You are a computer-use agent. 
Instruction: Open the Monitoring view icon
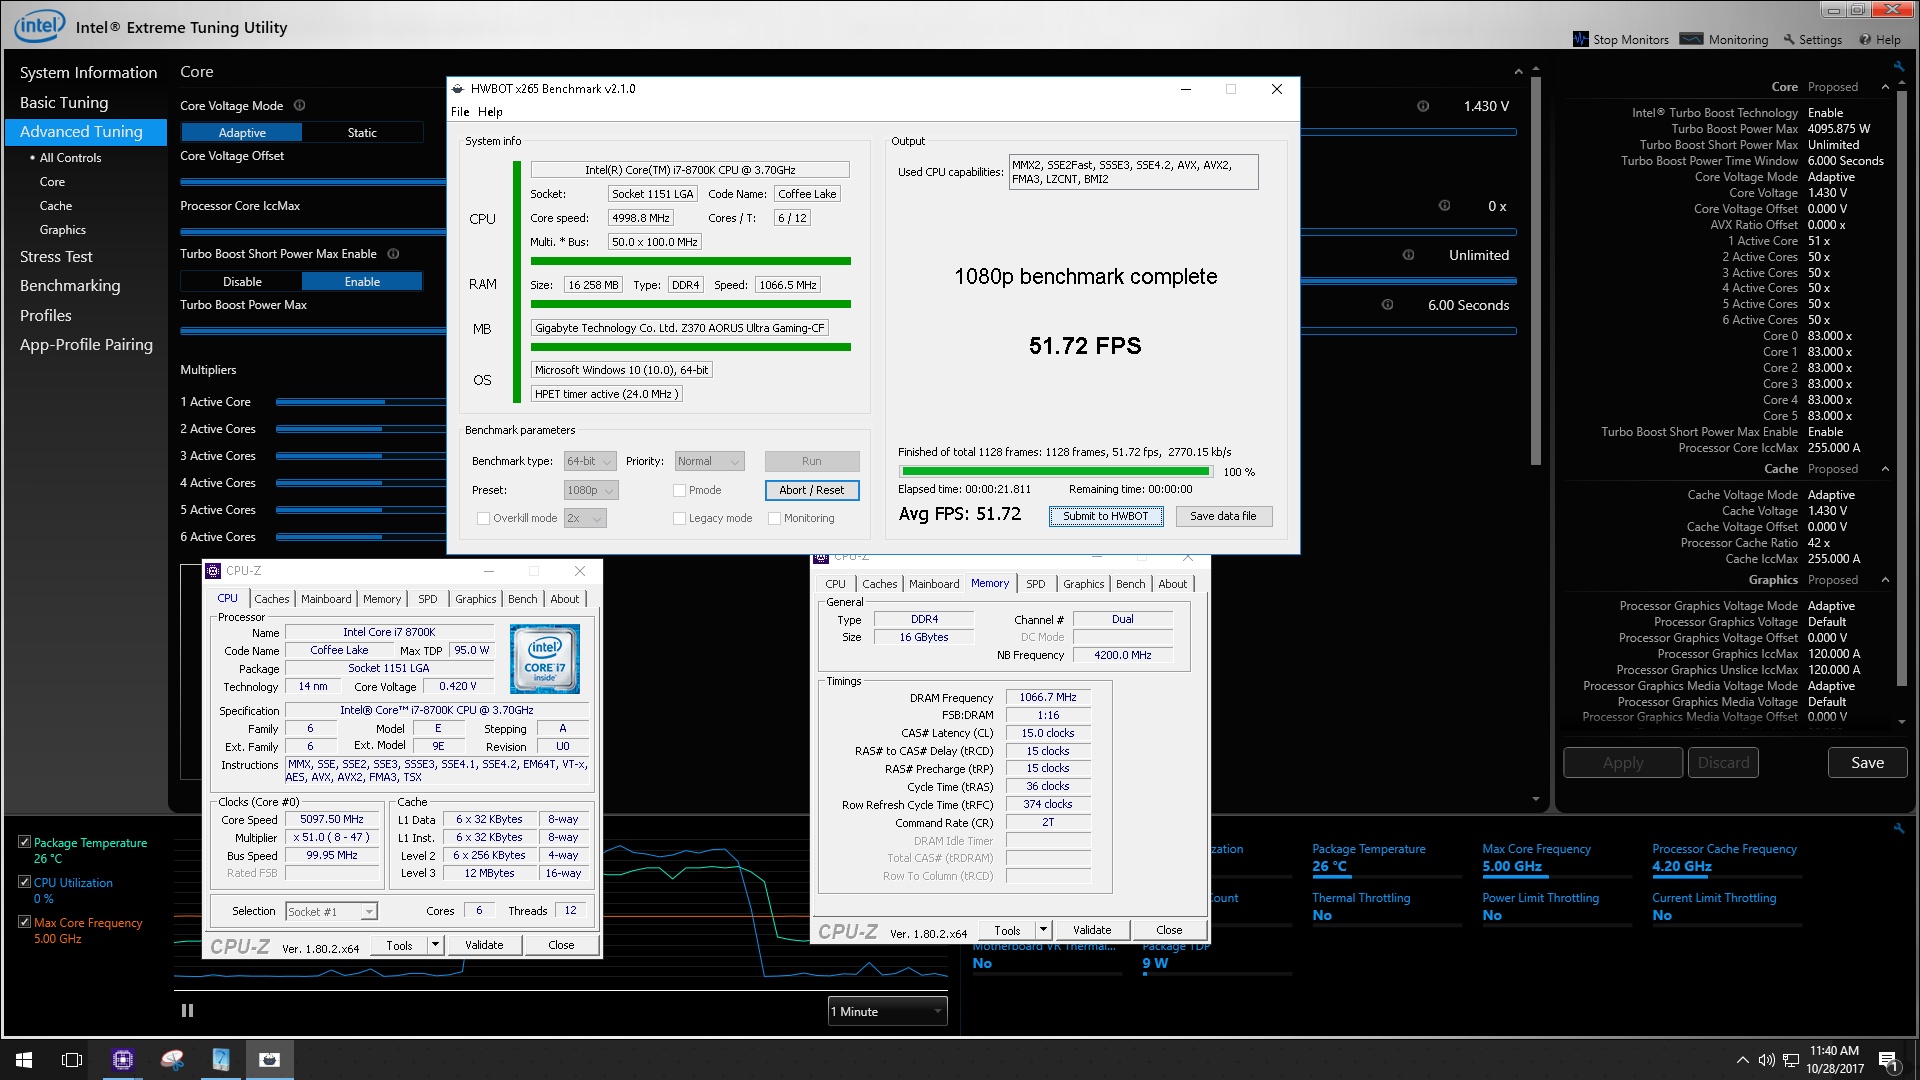tap(1691, 39)
